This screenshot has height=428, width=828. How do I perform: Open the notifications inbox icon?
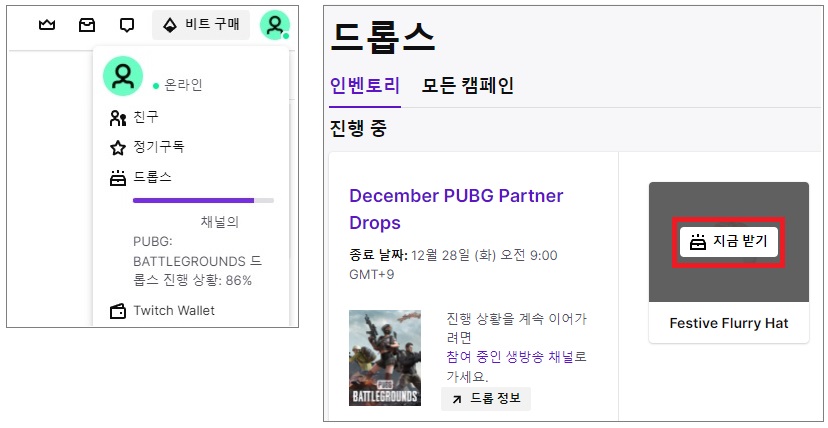[x=87, y=25]
